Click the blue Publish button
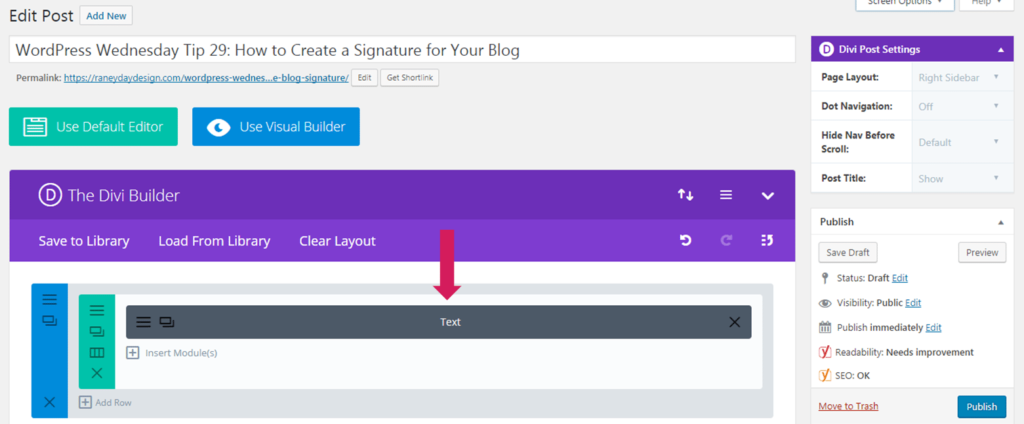1024x424 pixels. coord(982,406)
